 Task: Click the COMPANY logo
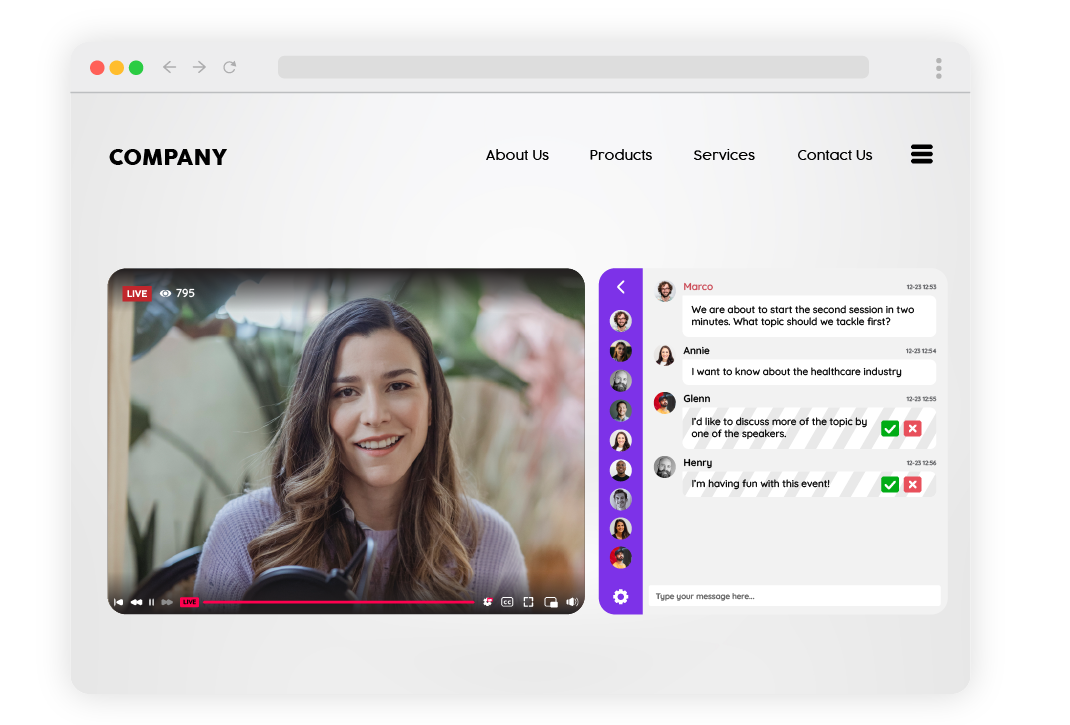pyautogui.click(x=167, y=156)
